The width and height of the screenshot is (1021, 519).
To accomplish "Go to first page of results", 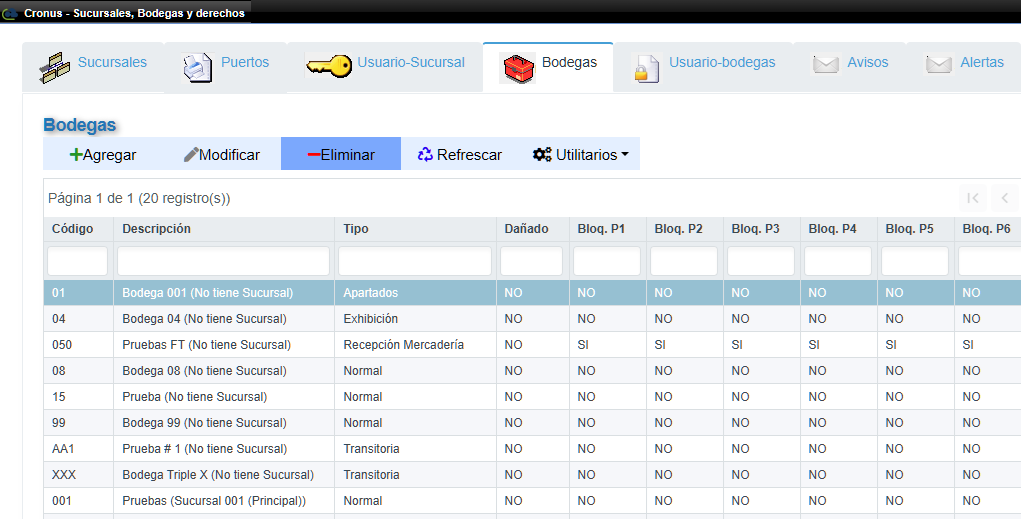I will [x=972, y=197].
